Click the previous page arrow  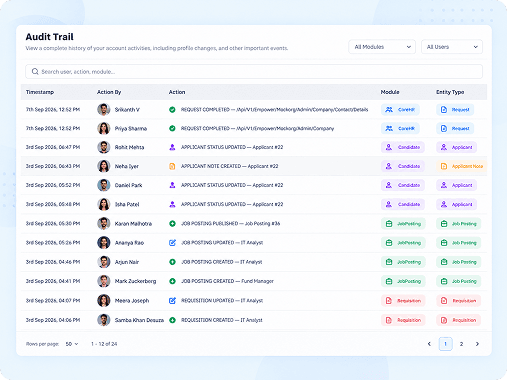(x=429, y=344)
